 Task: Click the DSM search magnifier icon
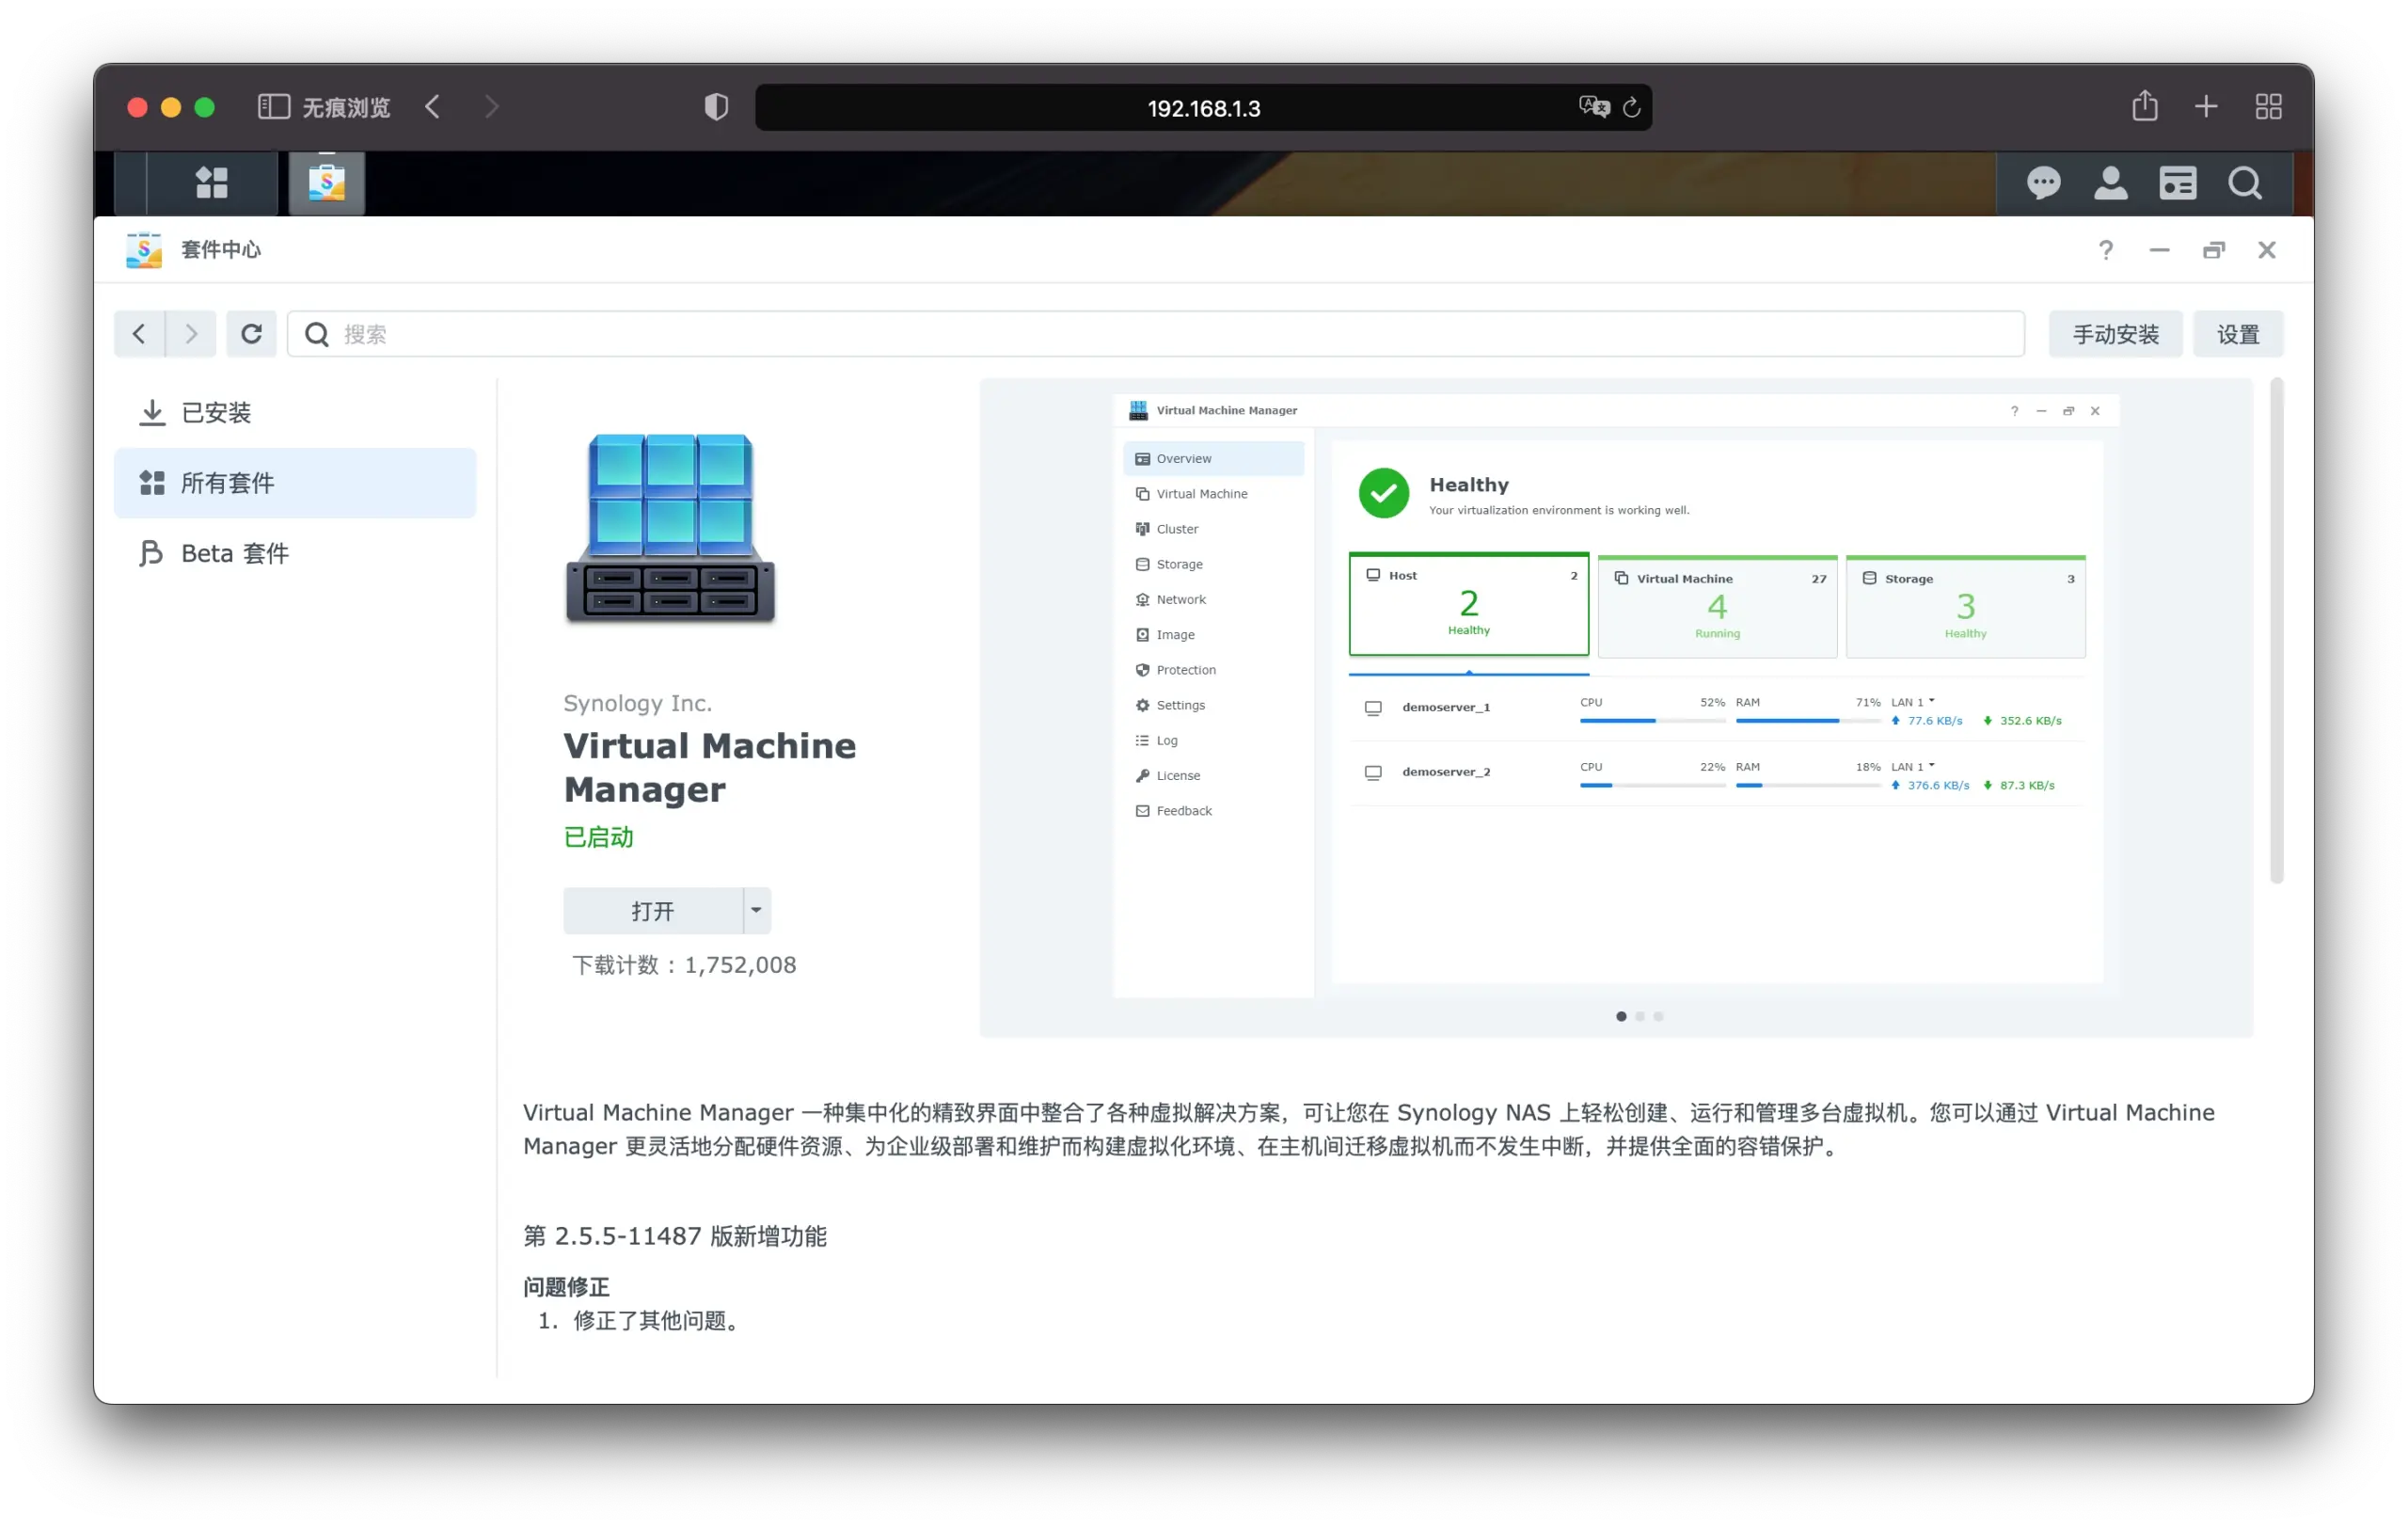(x=2244, y=183)
